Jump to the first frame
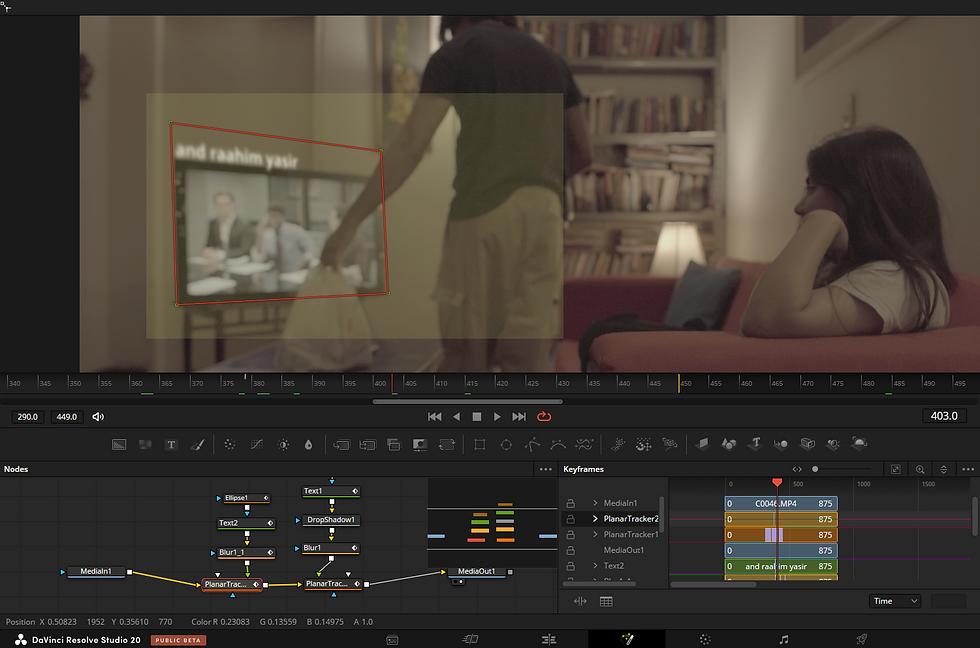This screenshot has width=980, height=648. point(434,417)
